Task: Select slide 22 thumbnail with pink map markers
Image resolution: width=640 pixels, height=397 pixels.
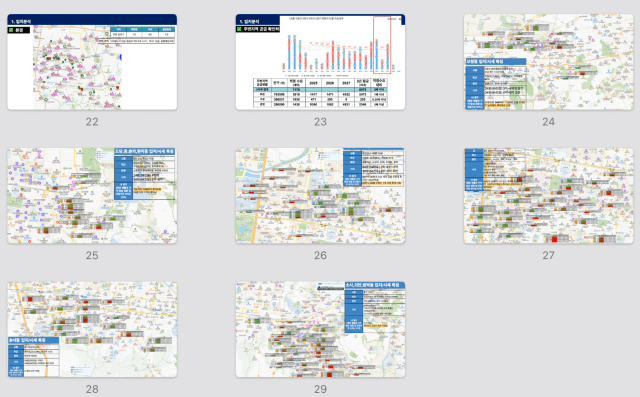Action: (x=92, y=62)
